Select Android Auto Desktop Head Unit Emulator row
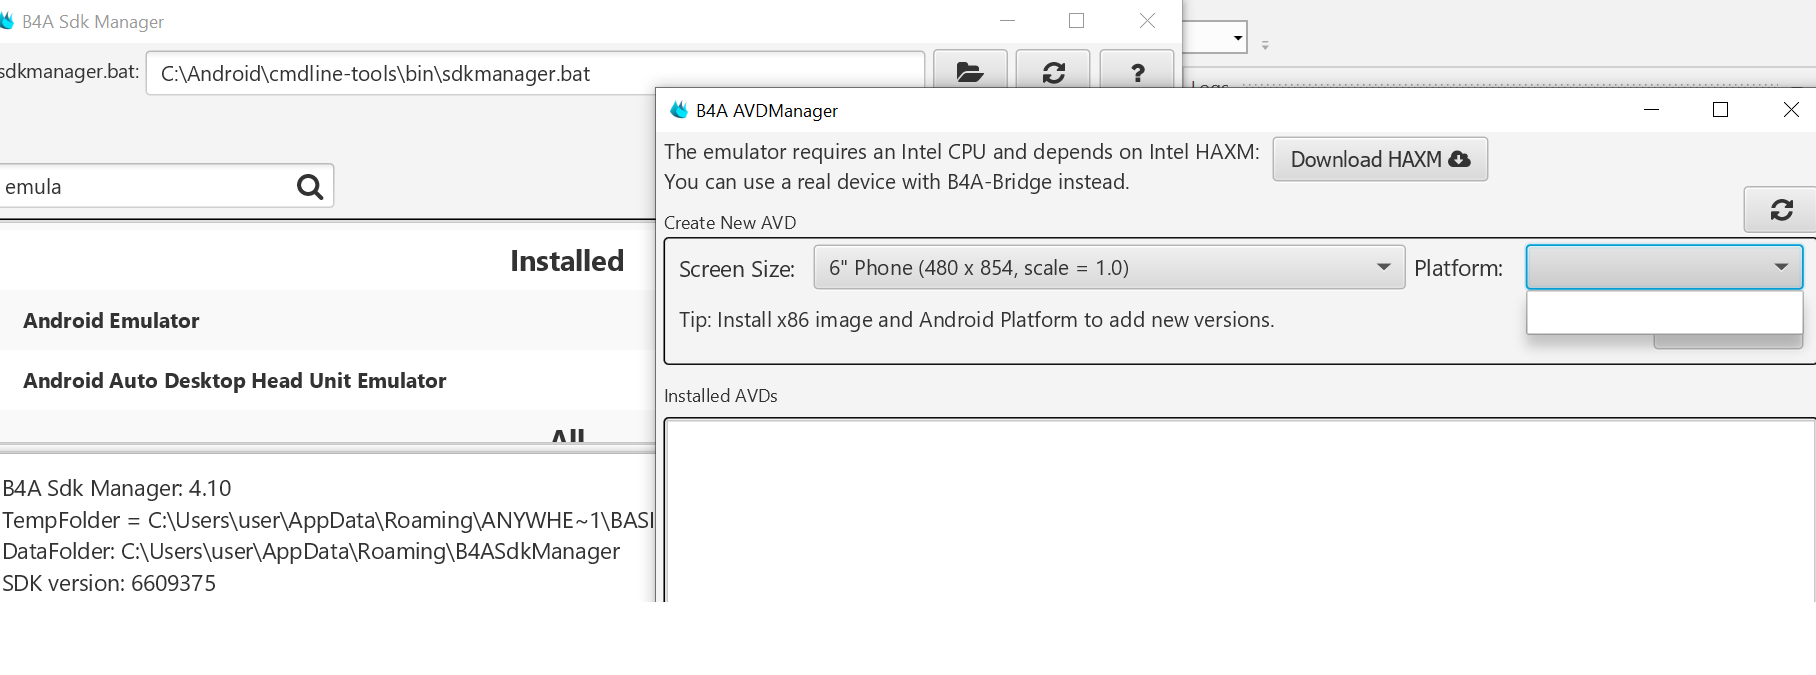Viewport: 1816px width, 675px height. [x=327, y=380]
